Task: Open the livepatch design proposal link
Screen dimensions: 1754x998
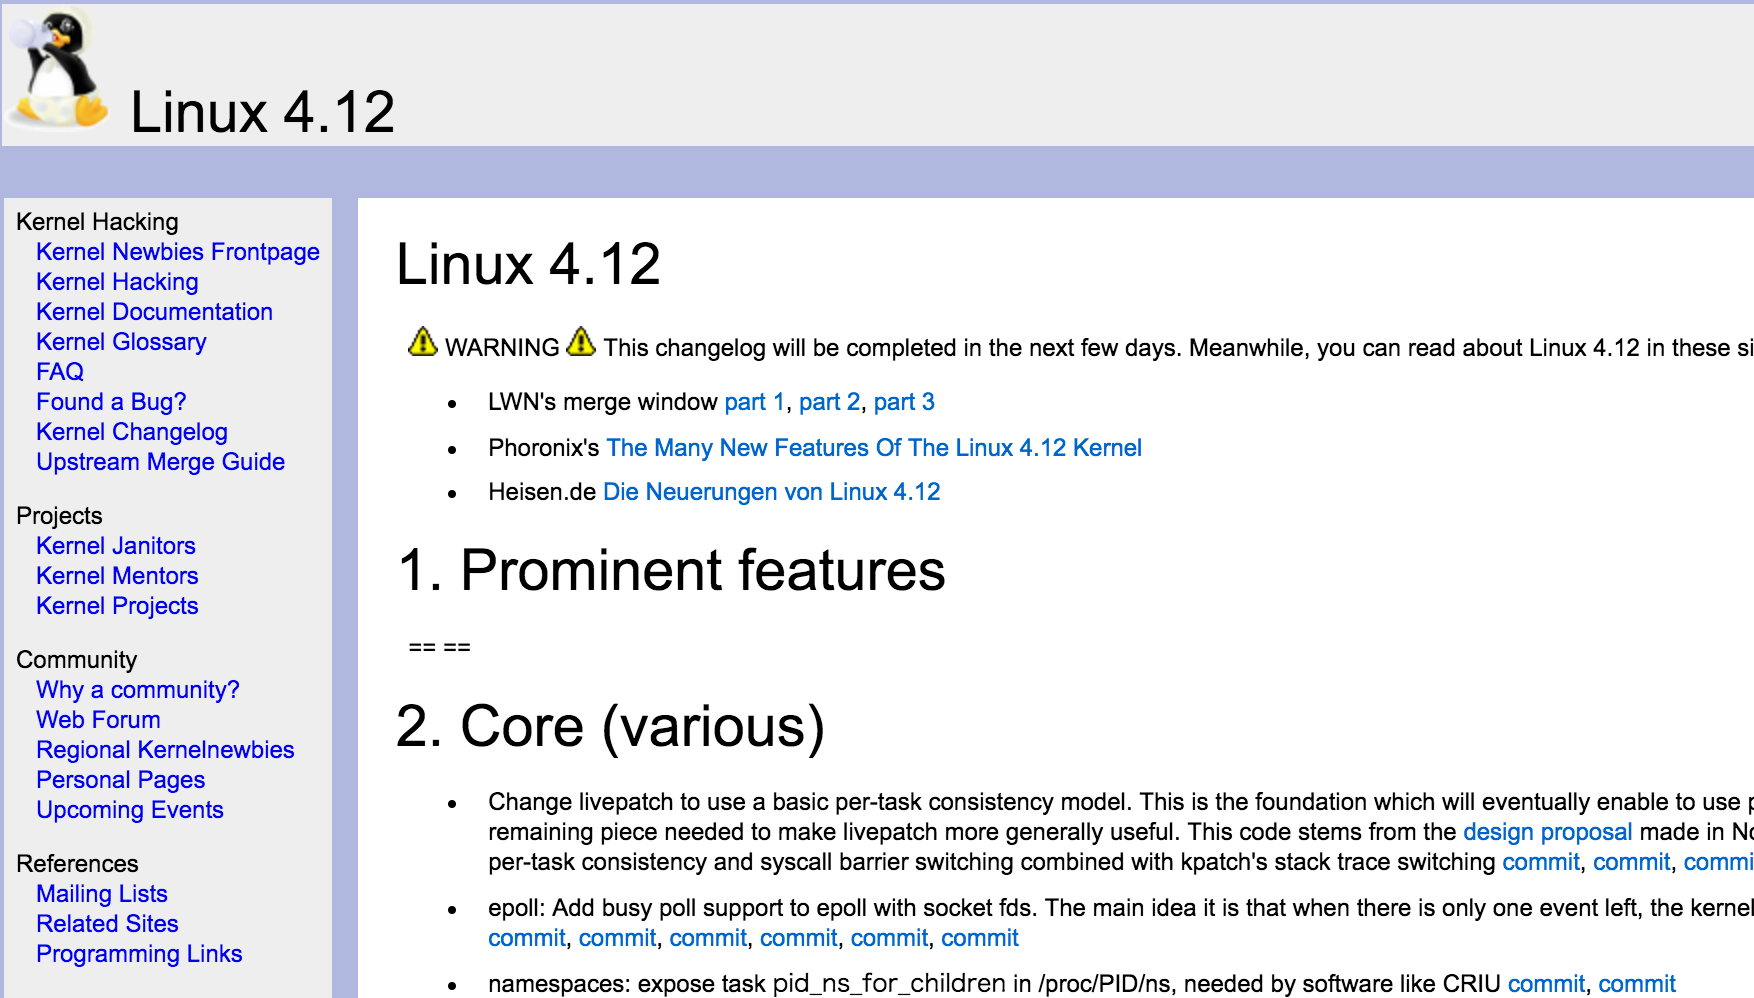Action: [1547, 832]
